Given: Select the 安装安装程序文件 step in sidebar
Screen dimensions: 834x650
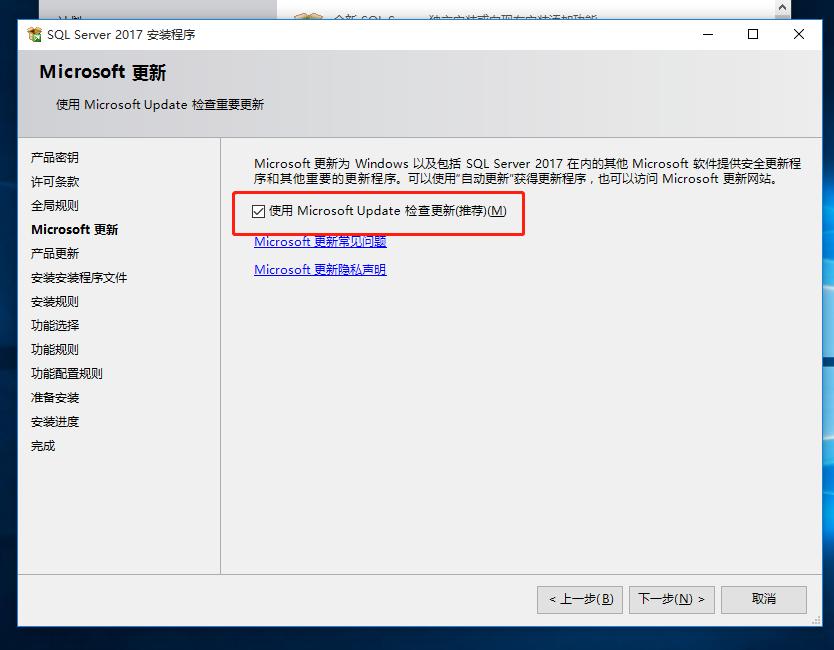Looking at the screenshot, I should pyautogui.click(x=79, y=278).
